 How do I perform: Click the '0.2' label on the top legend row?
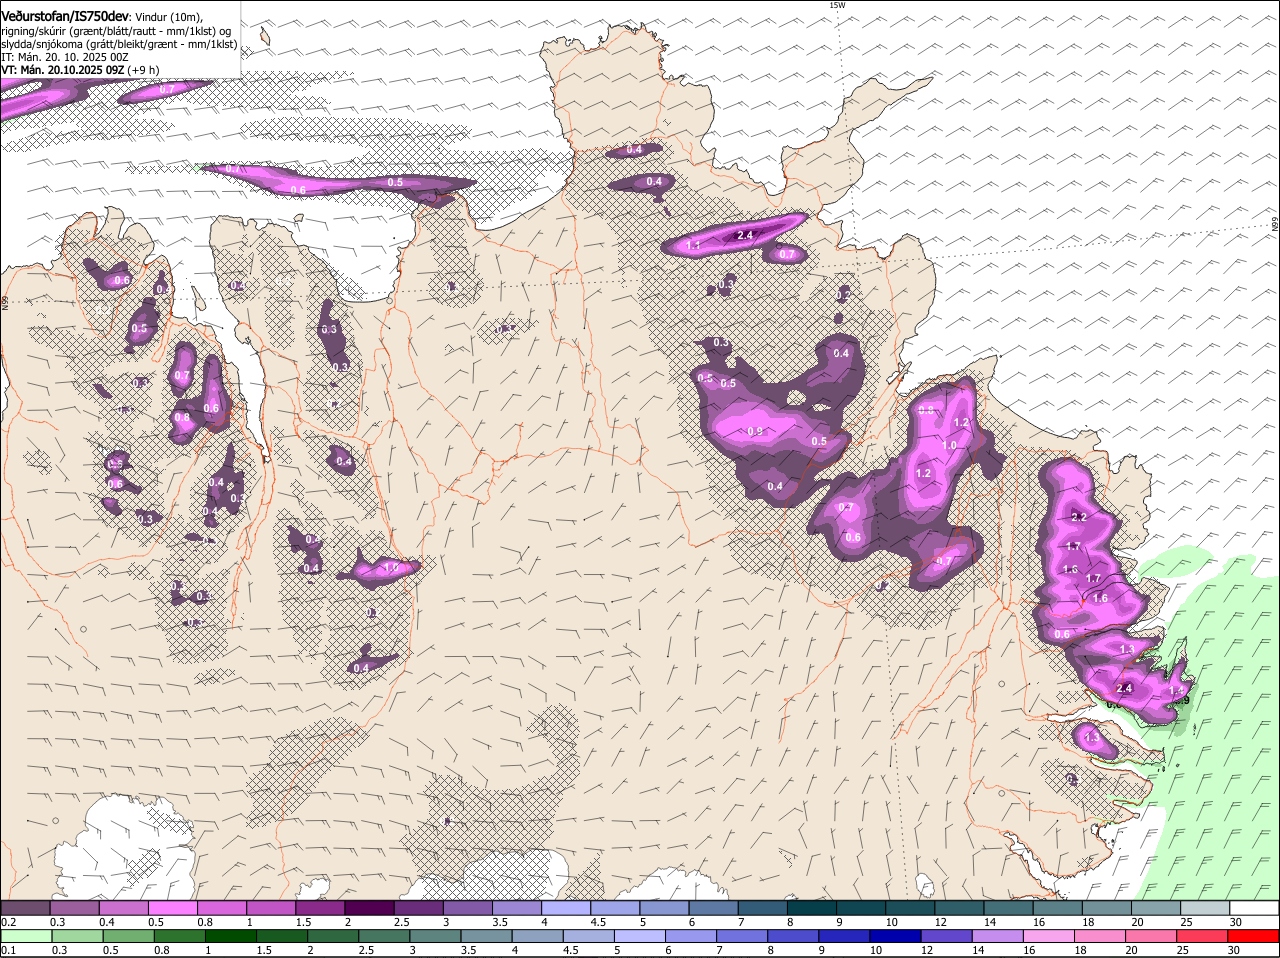8,921
